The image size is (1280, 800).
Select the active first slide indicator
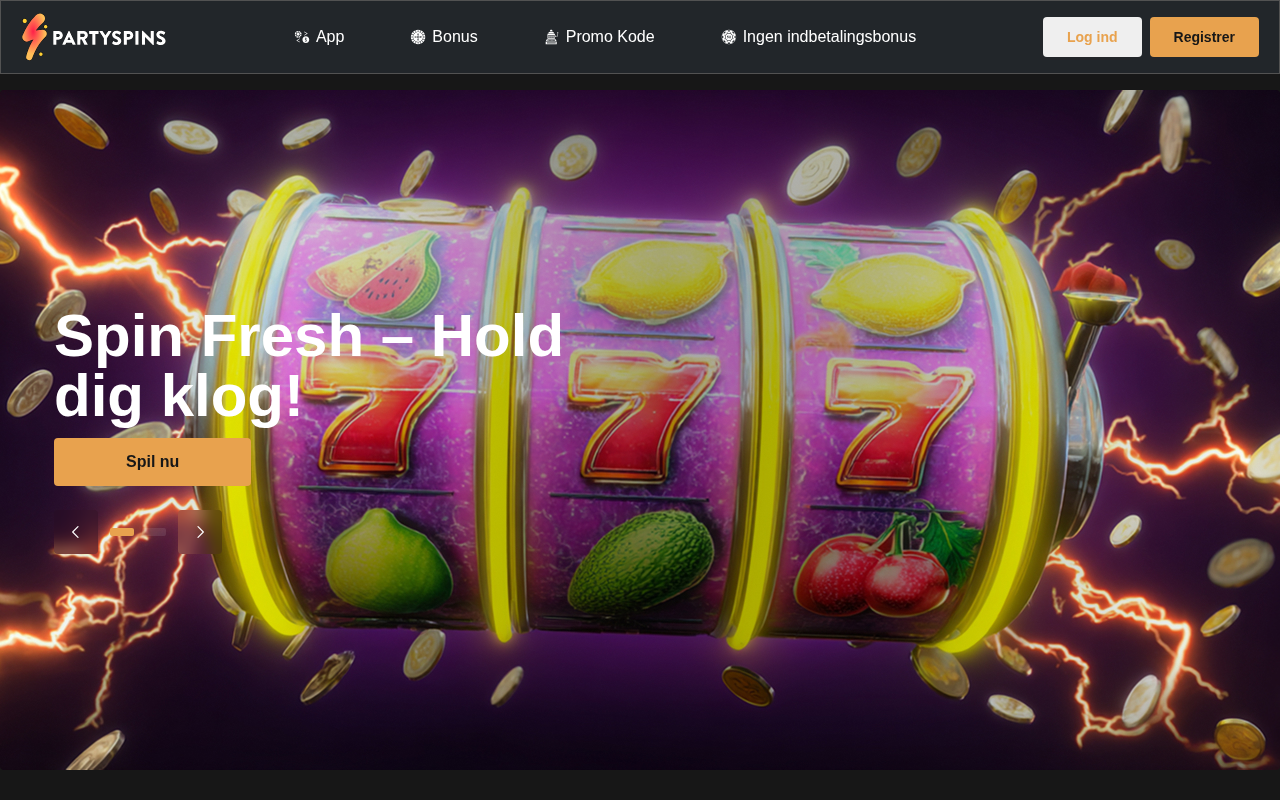tap(122, 532)
